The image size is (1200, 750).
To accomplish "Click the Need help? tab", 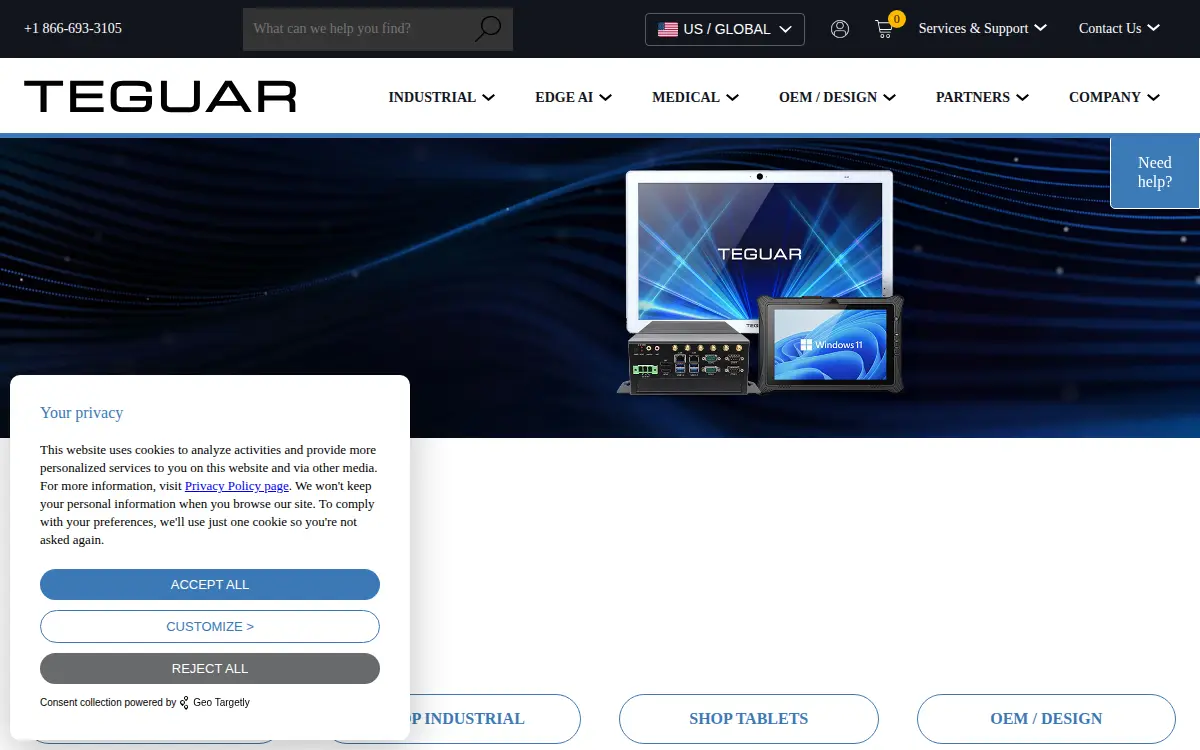I will (1155, 172).
